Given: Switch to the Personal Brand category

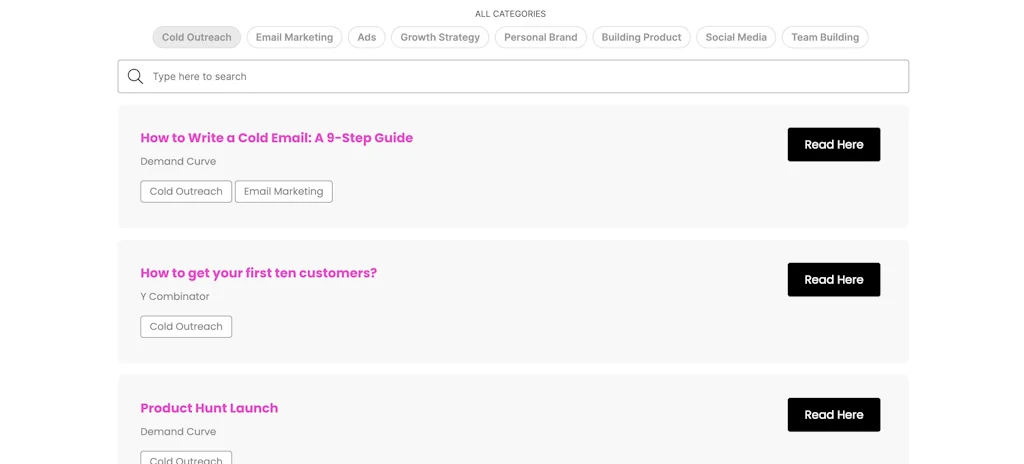Looking at the screenshot, I should coord(540,37).
